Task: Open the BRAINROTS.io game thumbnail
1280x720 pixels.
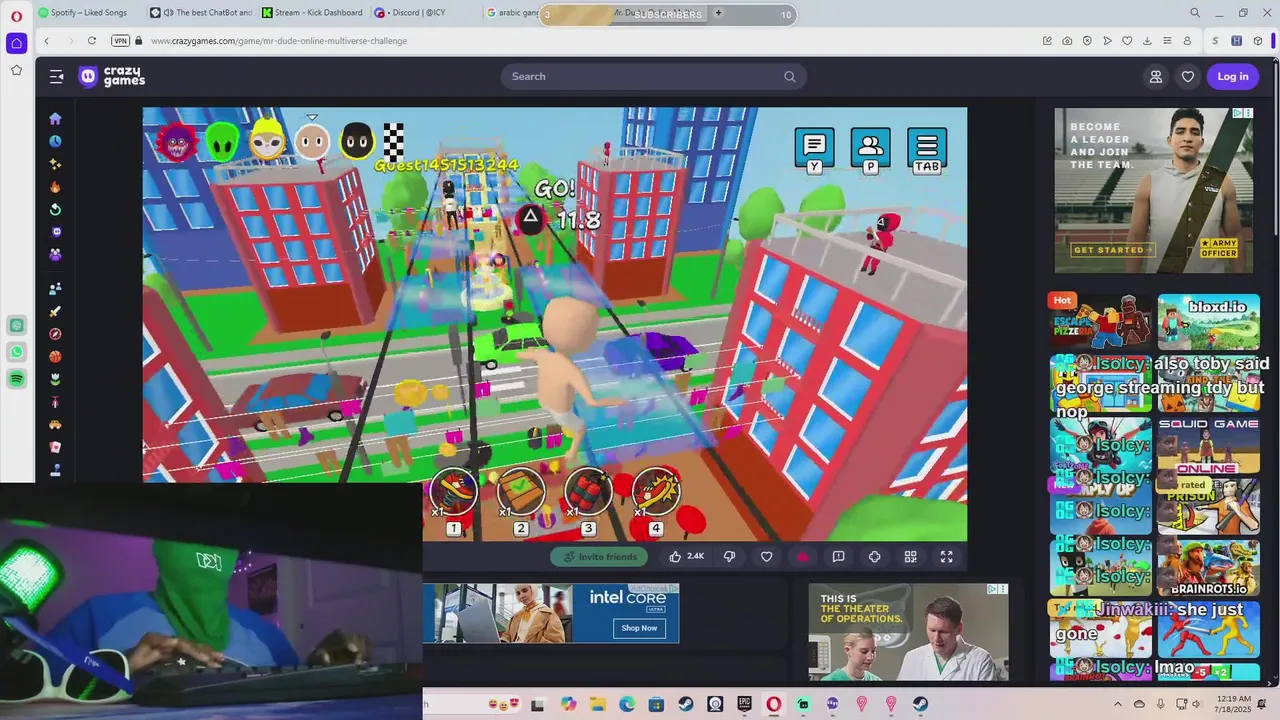Action: click(x=1208, y=568)
